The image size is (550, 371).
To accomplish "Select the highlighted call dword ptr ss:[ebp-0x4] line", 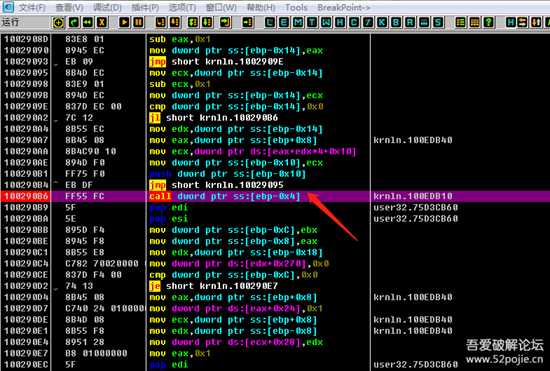I will (275, 196).
